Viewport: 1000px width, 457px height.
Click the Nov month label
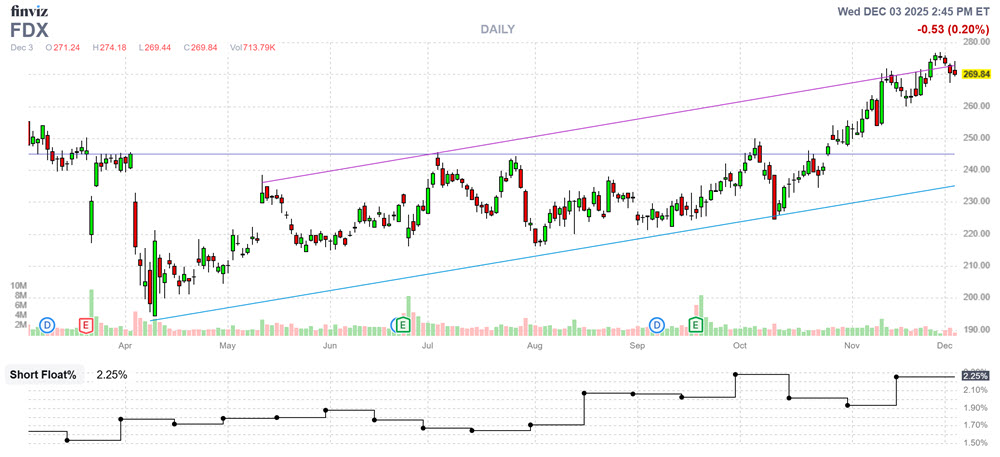click(852, 345)
